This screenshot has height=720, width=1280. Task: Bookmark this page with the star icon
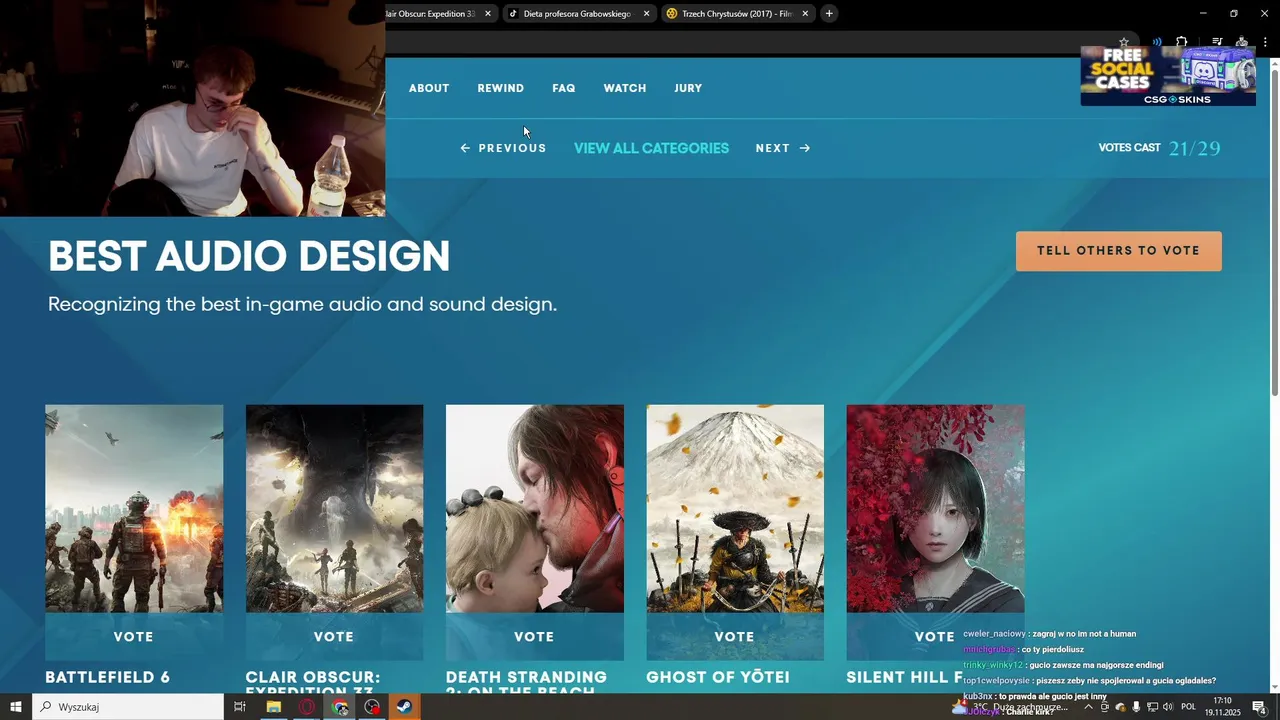click(x=1124, y=42)
